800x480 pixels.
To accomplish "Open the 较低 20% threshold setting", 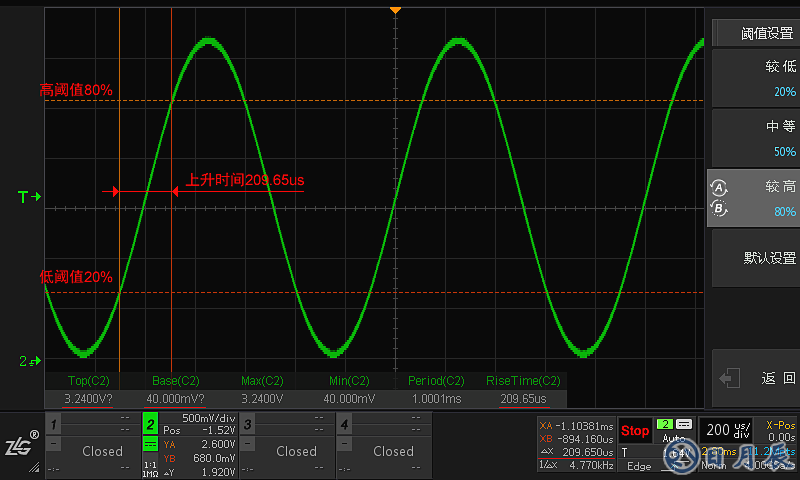I will point(755,78).
